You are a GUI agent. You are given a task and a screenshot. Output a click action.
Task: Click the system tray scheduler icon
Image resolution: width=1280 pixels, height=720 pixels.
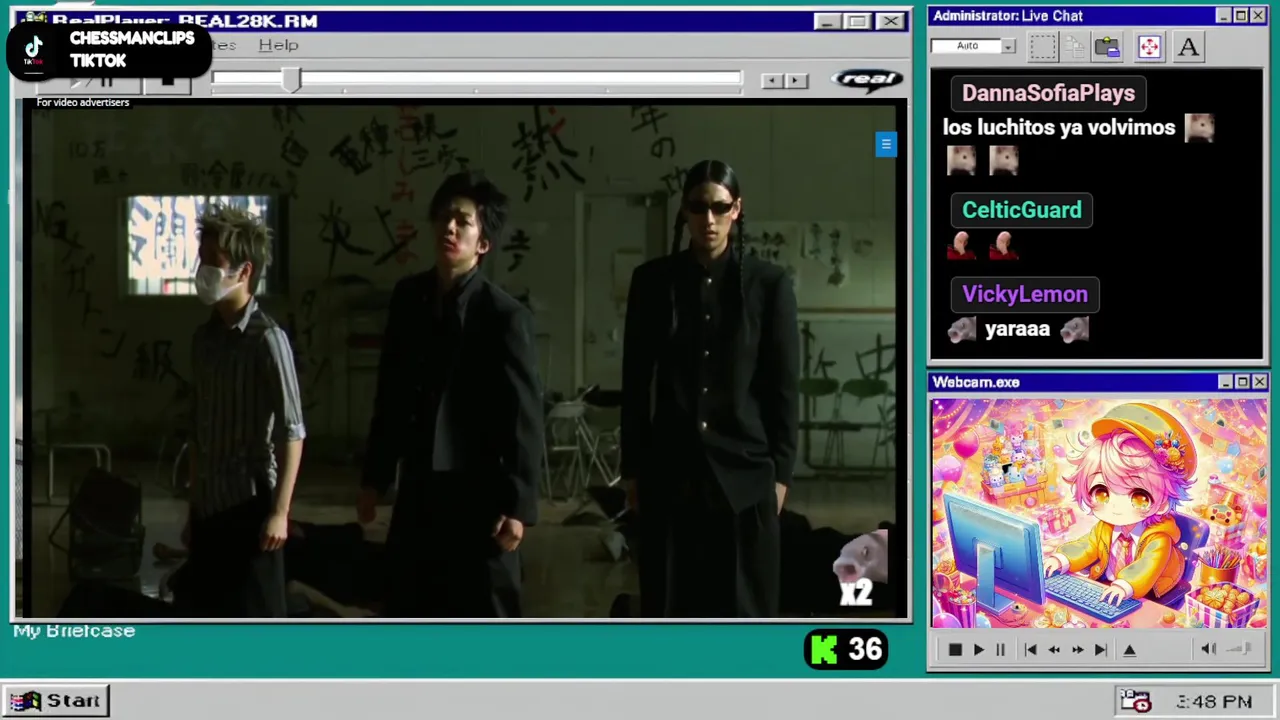1135,701
